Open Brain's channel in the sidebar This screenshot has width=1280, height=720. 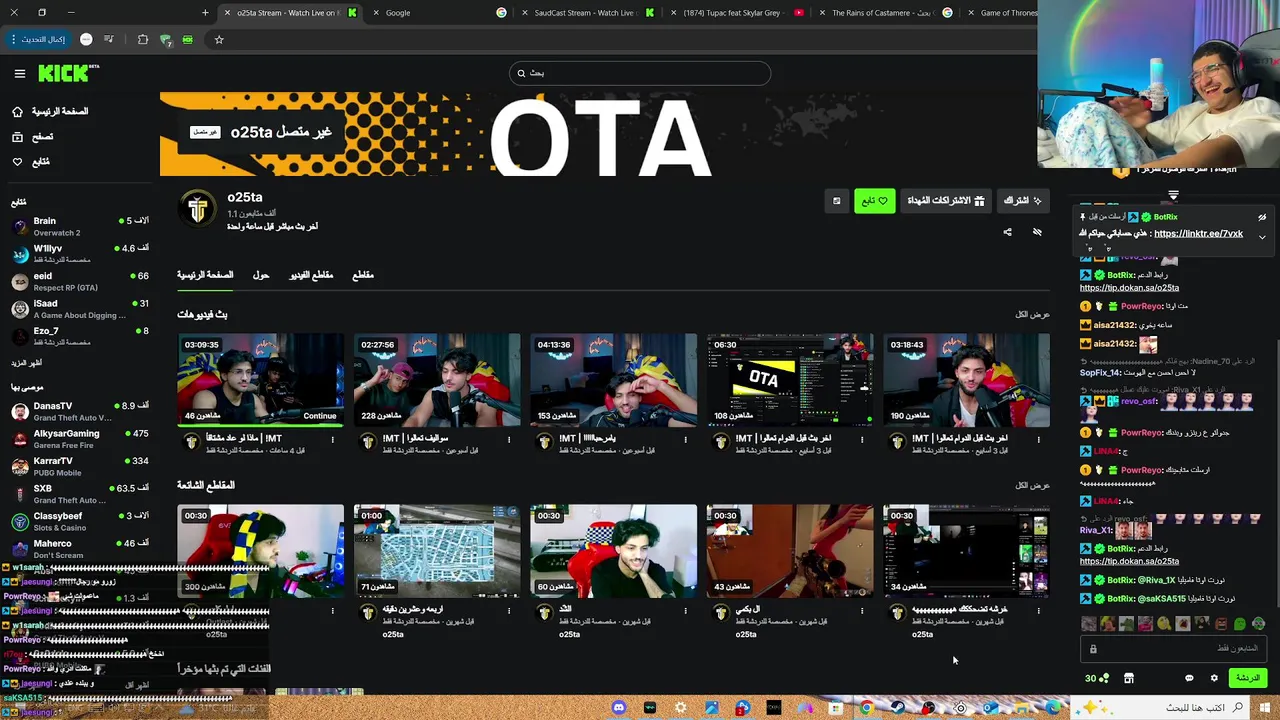coord(80,226)
